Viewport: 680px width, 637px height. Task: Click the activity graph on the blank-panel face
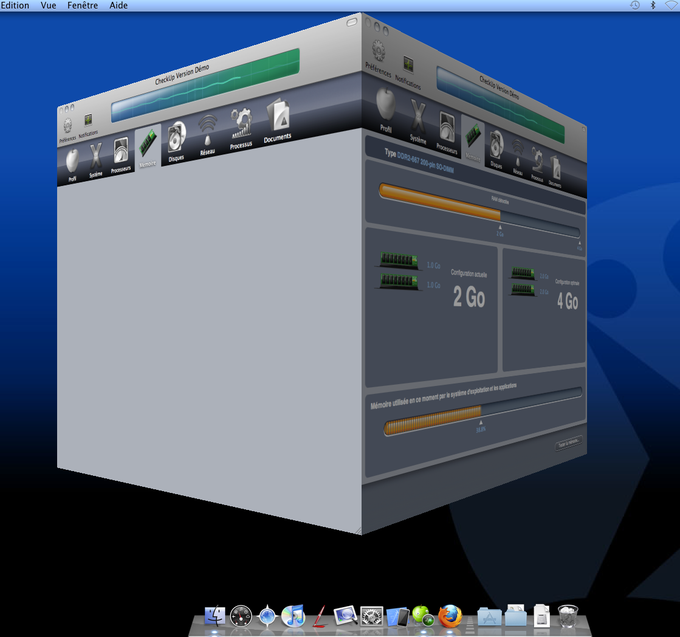(205, 85)
